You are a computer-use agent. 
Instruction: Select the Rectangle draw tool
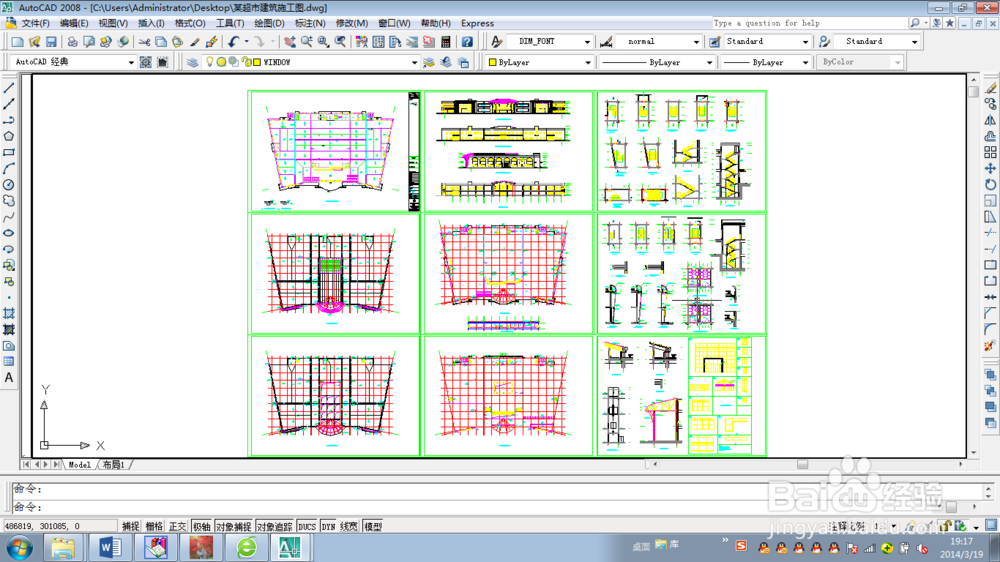(x=9, y=152)
